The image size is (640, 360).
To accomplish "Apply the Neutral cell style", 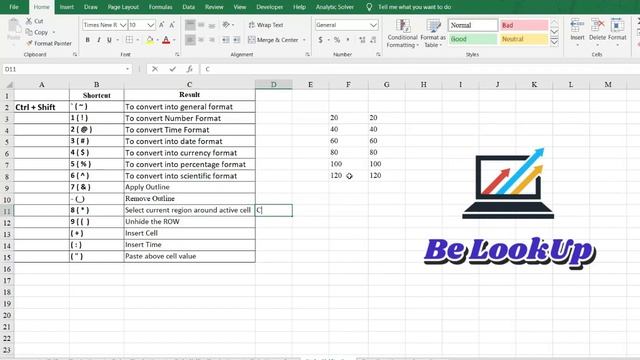I will (x=524, y=39).
